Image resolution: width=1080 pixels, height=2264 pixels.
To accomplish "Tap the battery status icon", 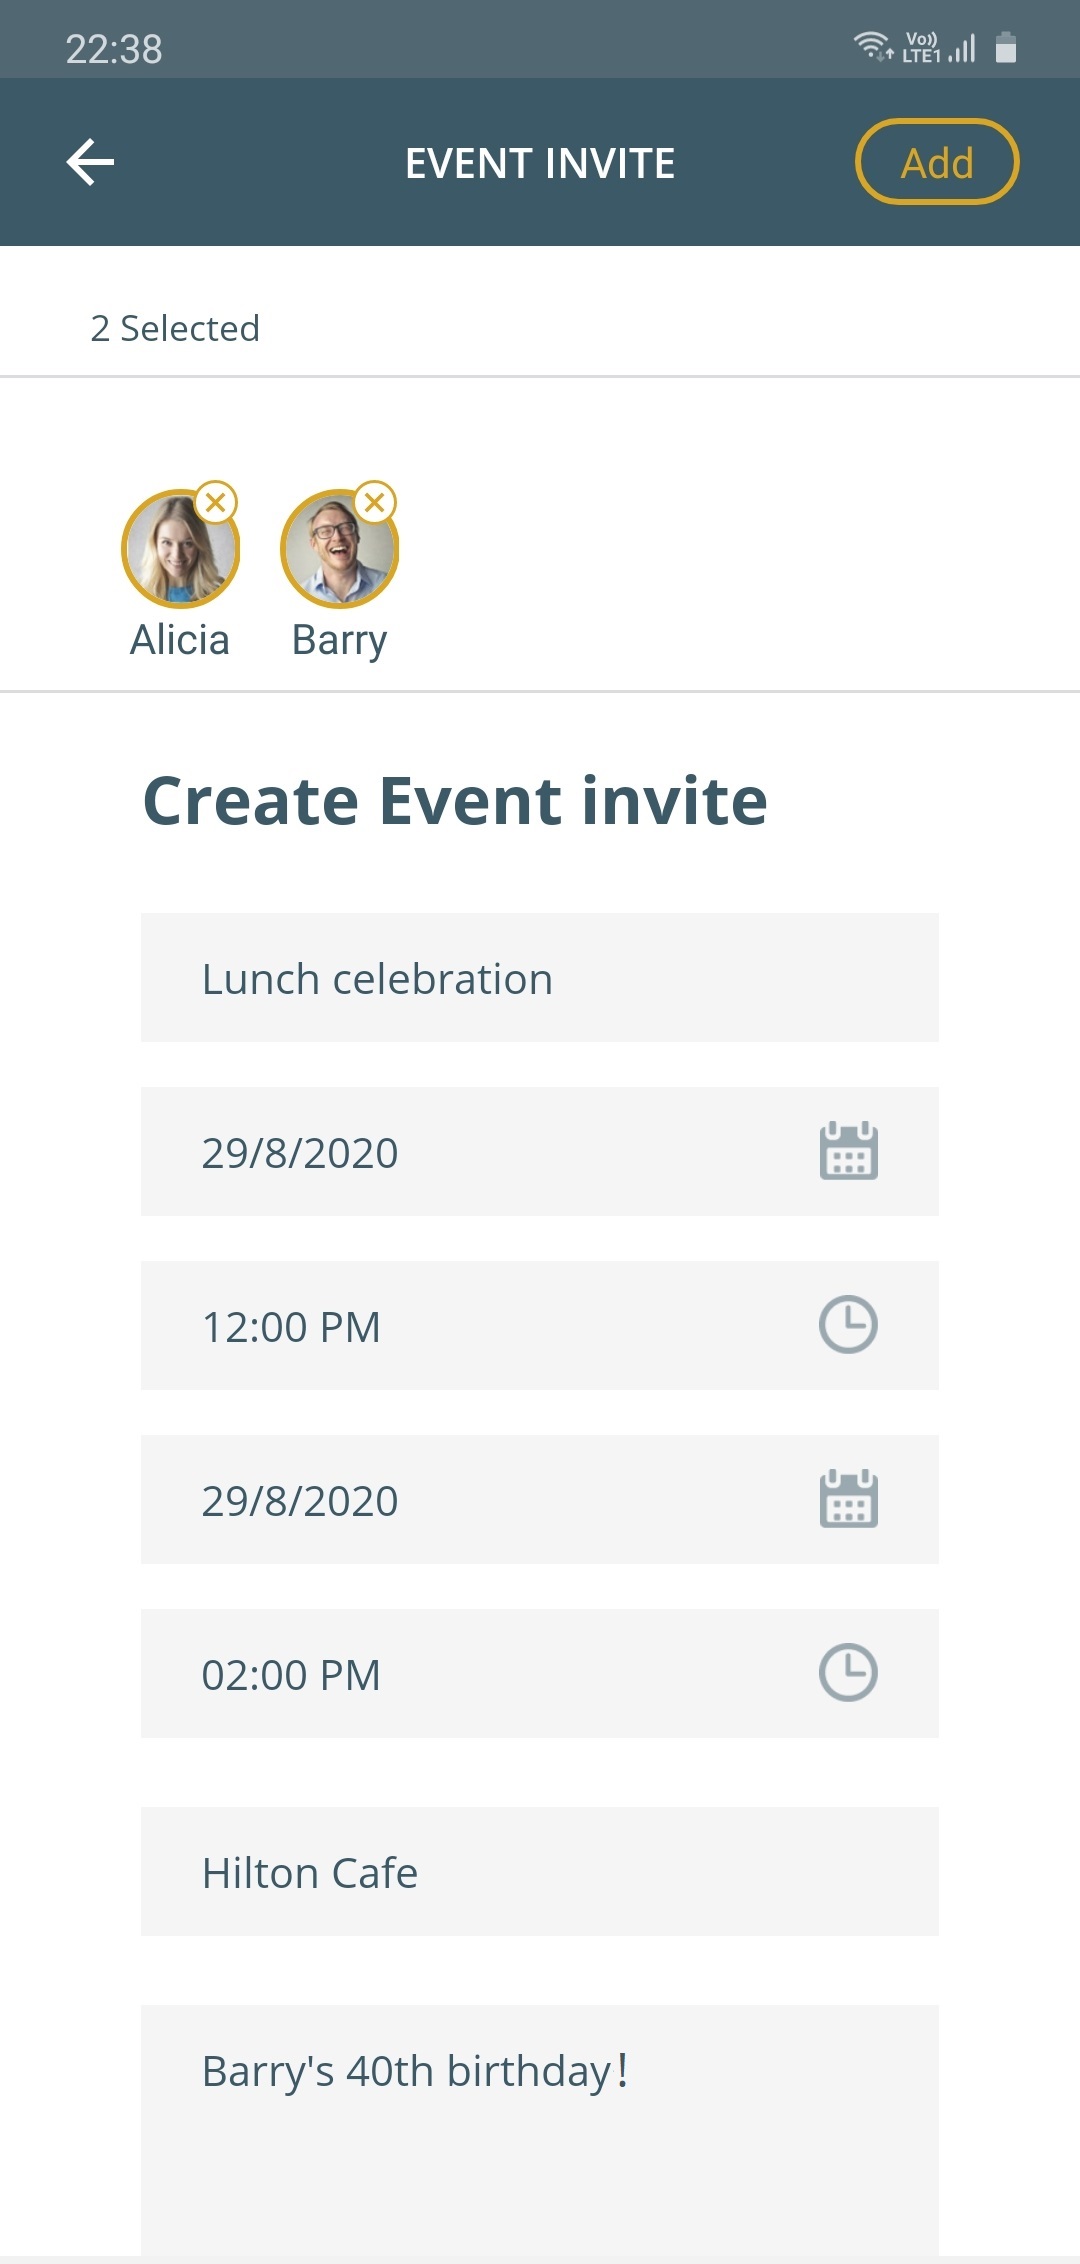I will [1006, 47].
